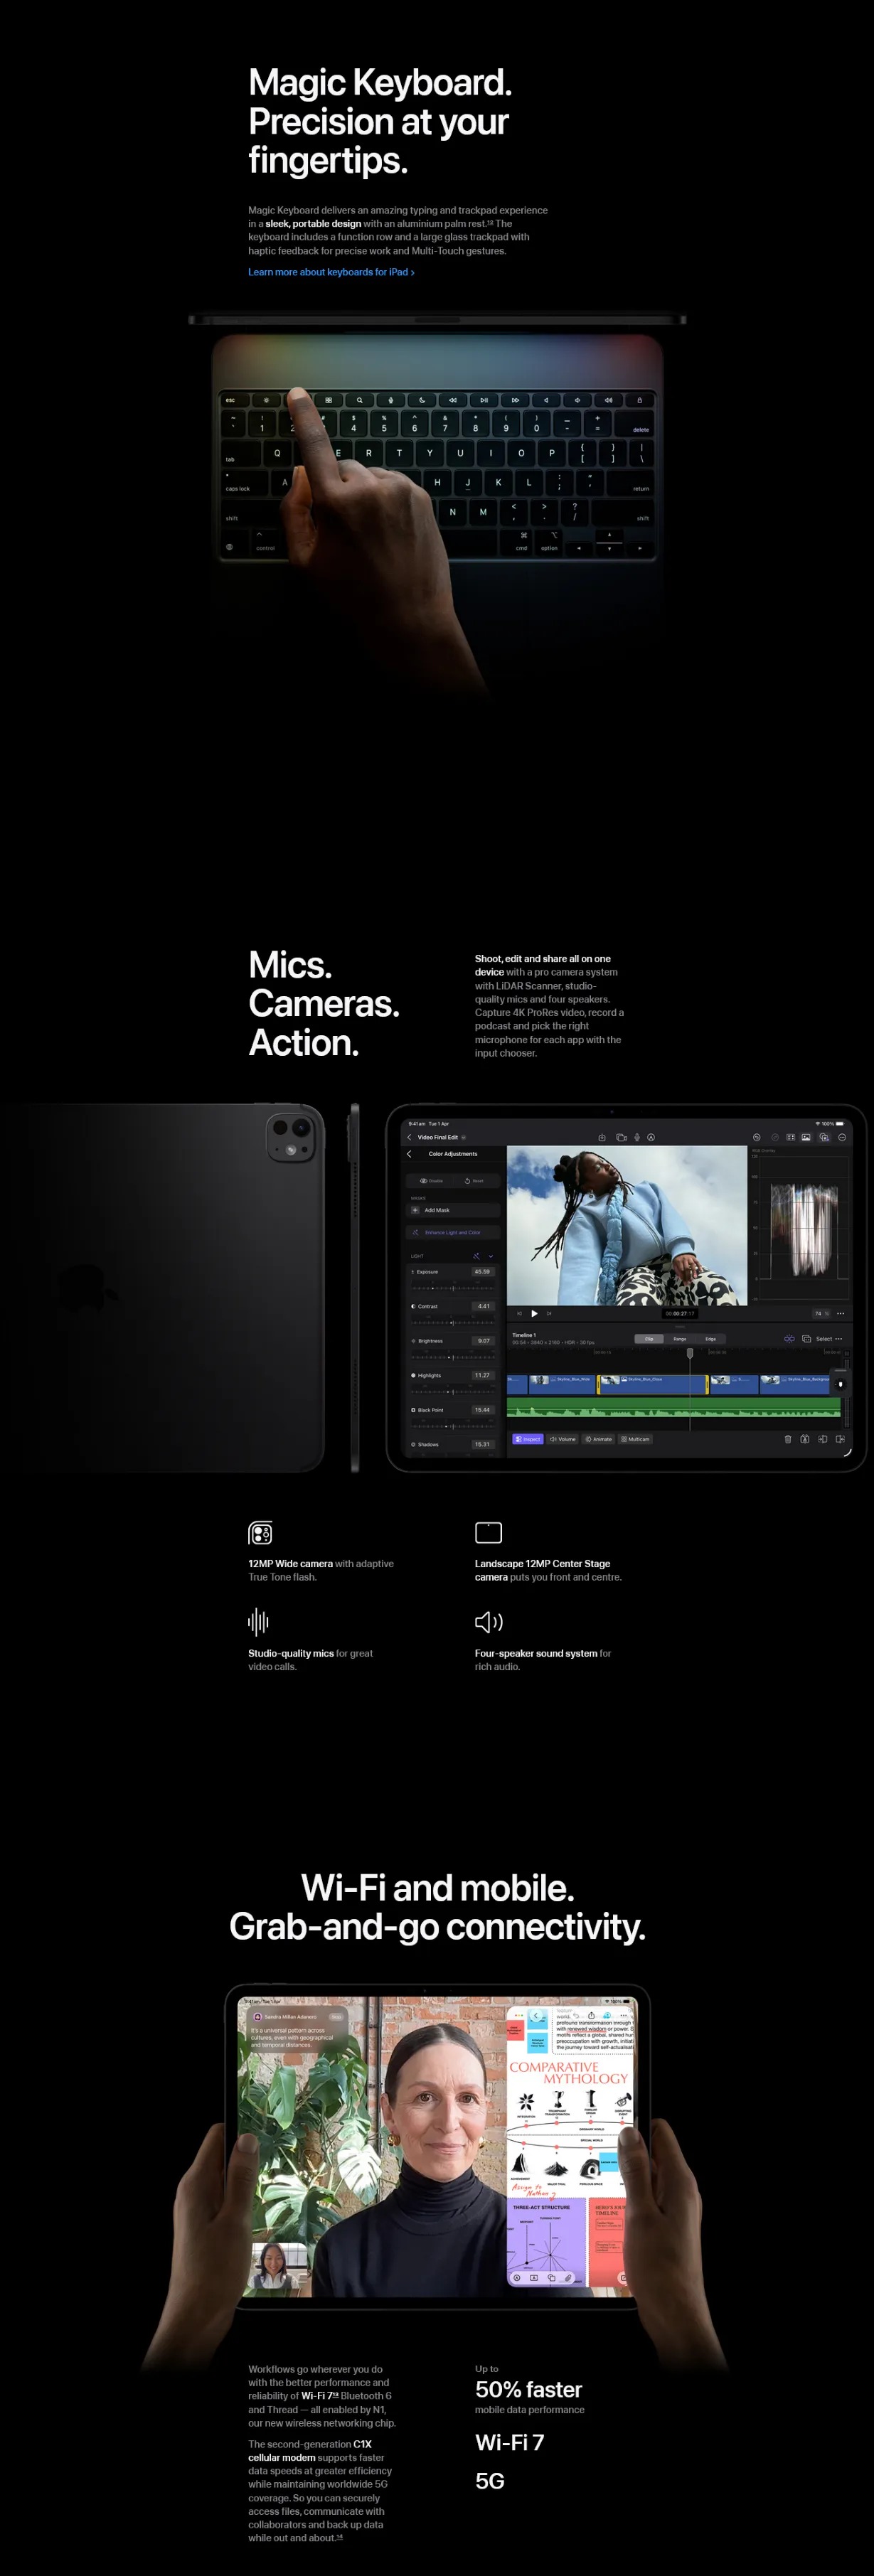The width and height of the screenshot is (874, 2576).
Task: Open the Select options ellipsis in timeline header
Action: tap(839, 1338)
